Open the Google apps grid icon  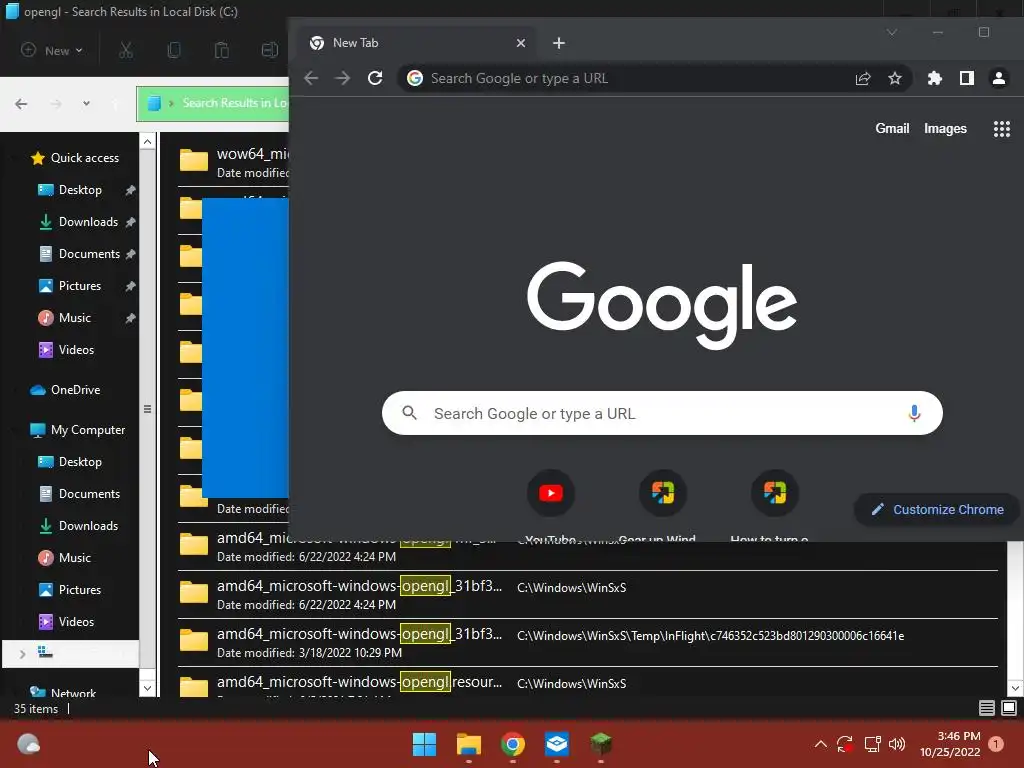point(1001,129)
